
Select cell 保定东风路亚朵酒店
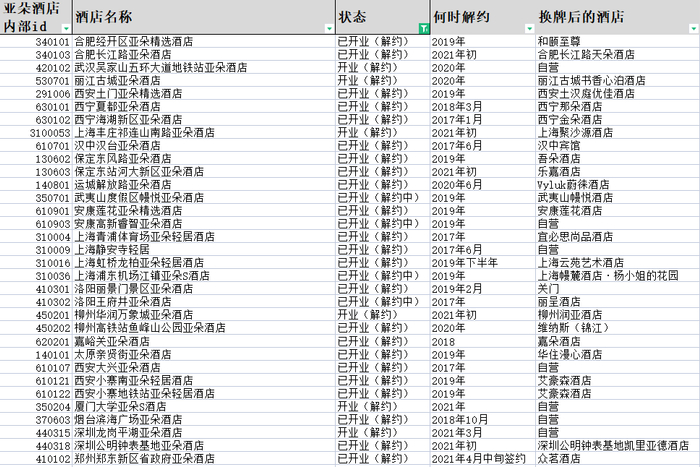(204, 158)
